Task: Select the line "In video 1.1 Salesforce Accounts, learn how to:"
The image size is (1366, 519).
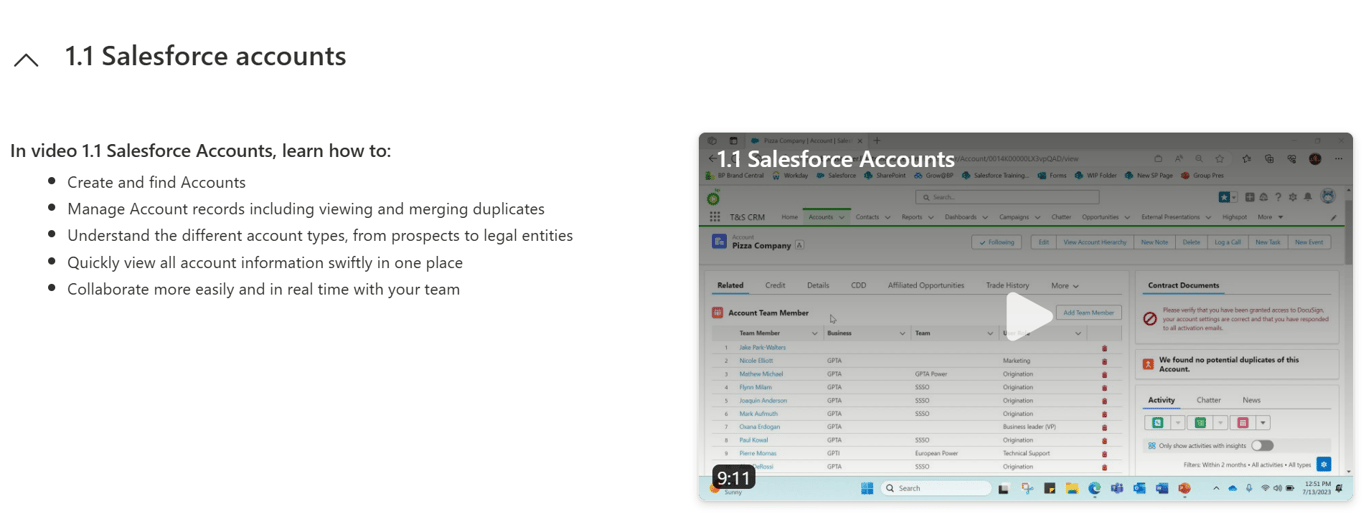Action: pos(201,151)
